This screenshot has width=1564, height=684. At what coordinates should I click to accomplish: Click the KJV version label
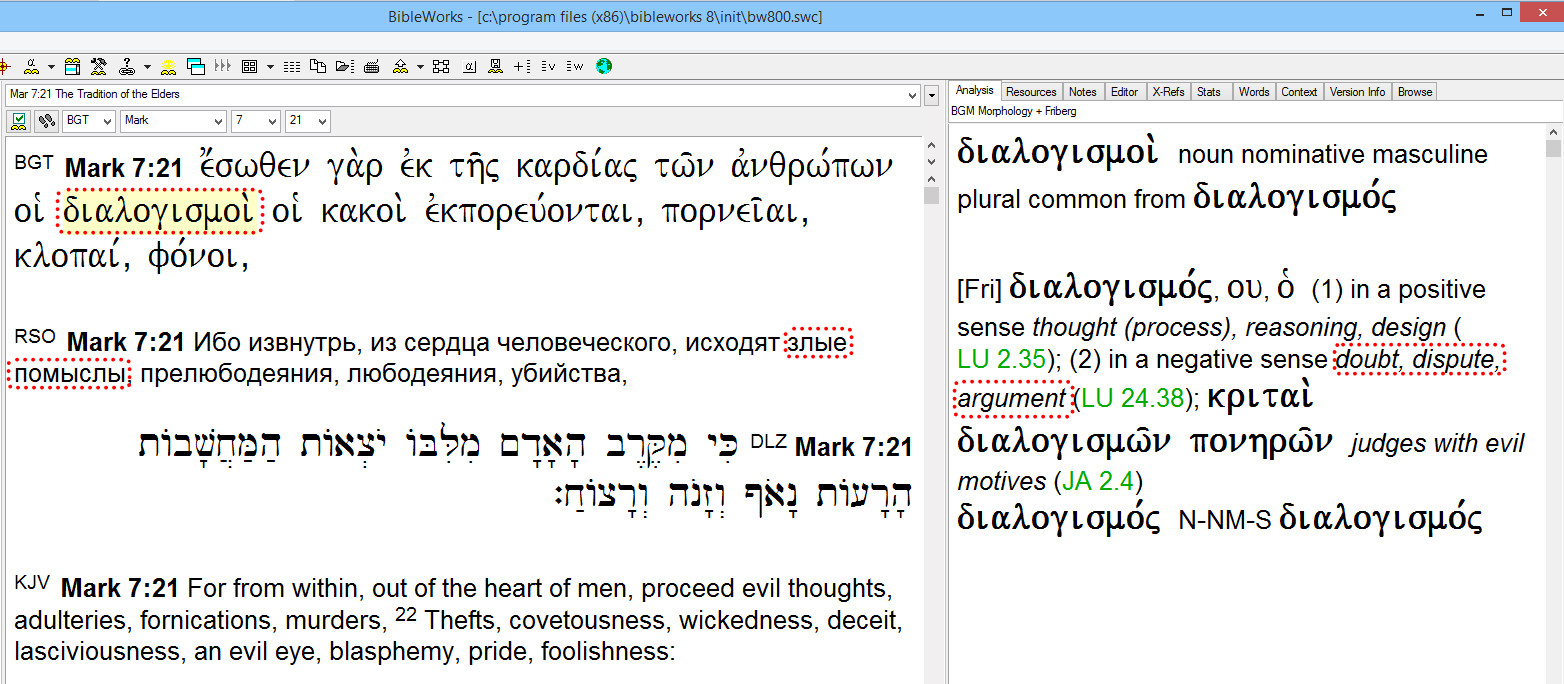[33, 581]
